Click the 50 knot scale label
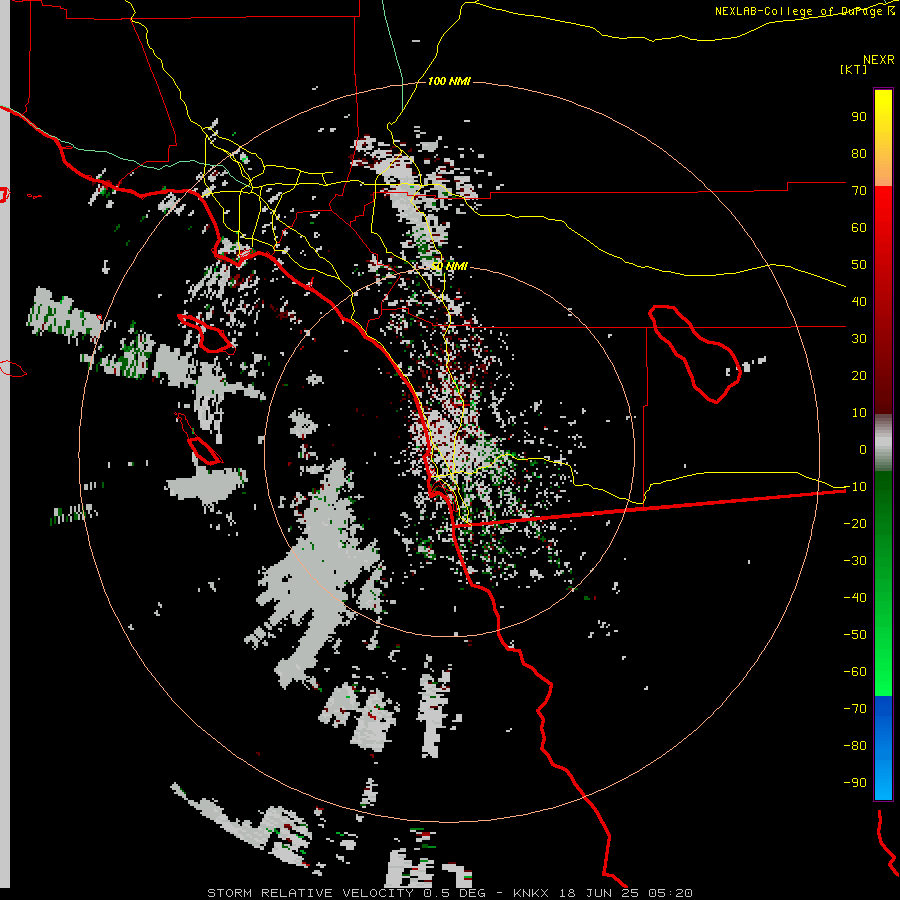Screen dimensions: 900x900 point(859,265)
